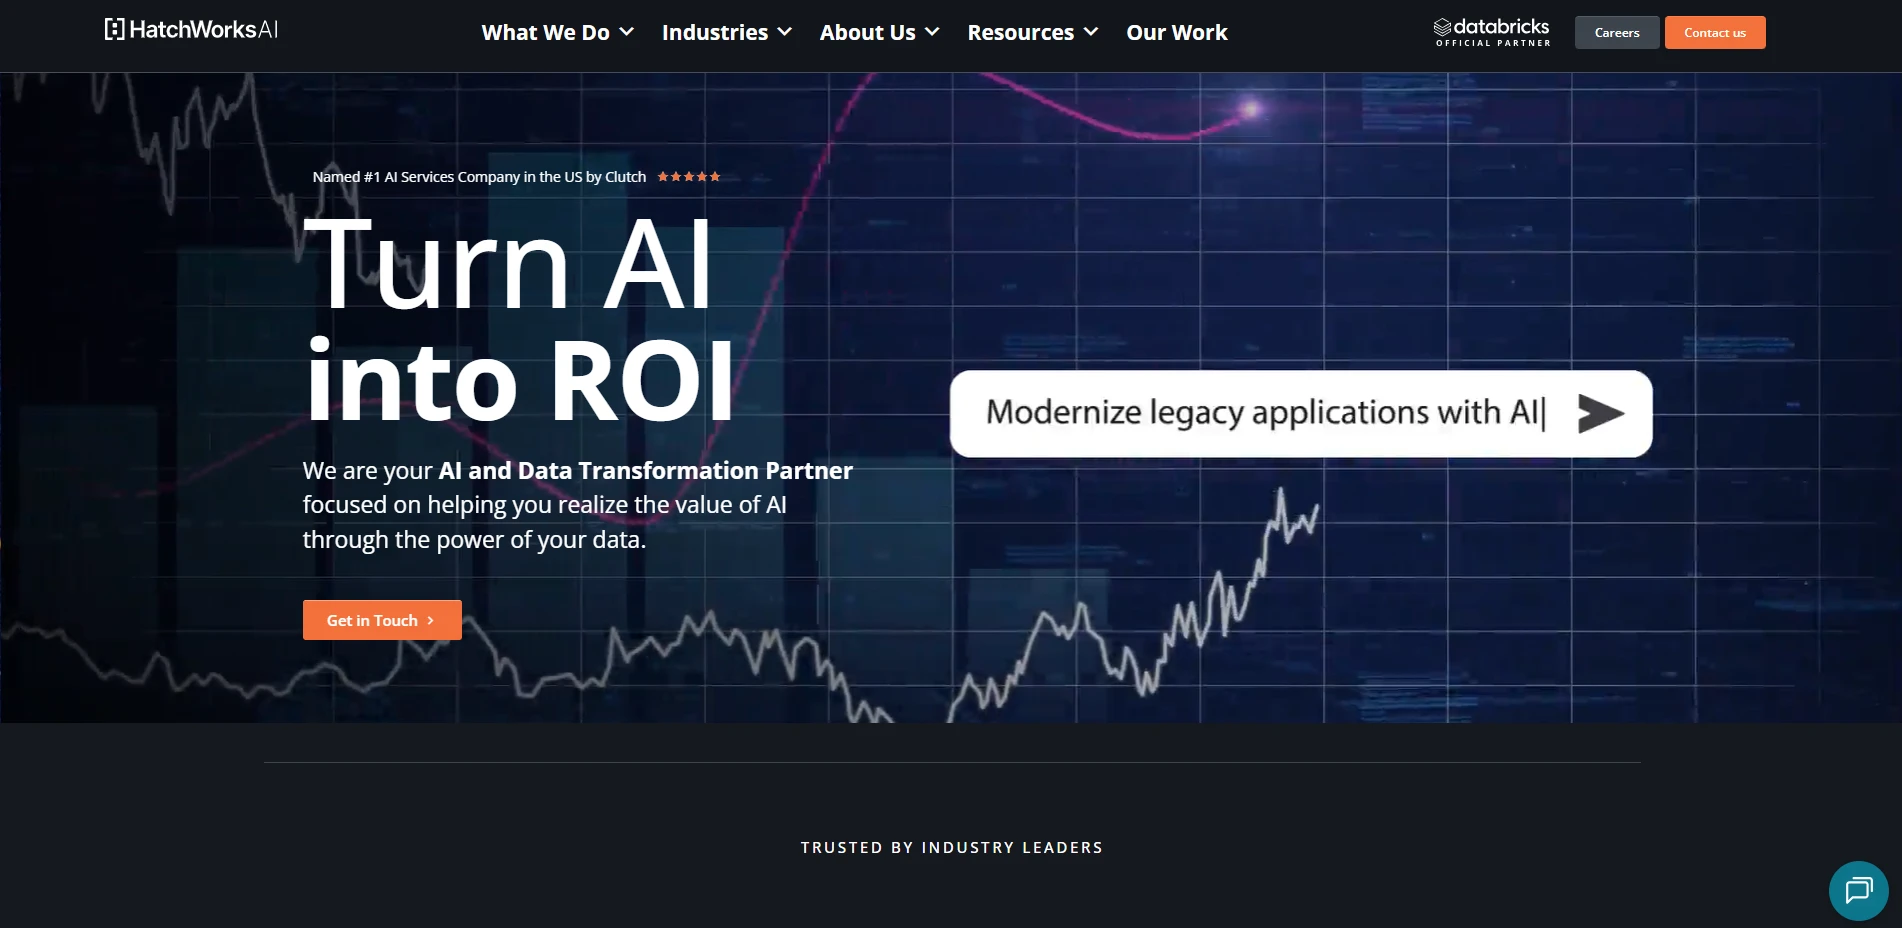This screenshot has width=1902, height=928.
Task: Click the Databricks official partner logo
Action: (x=1492, y=32)
